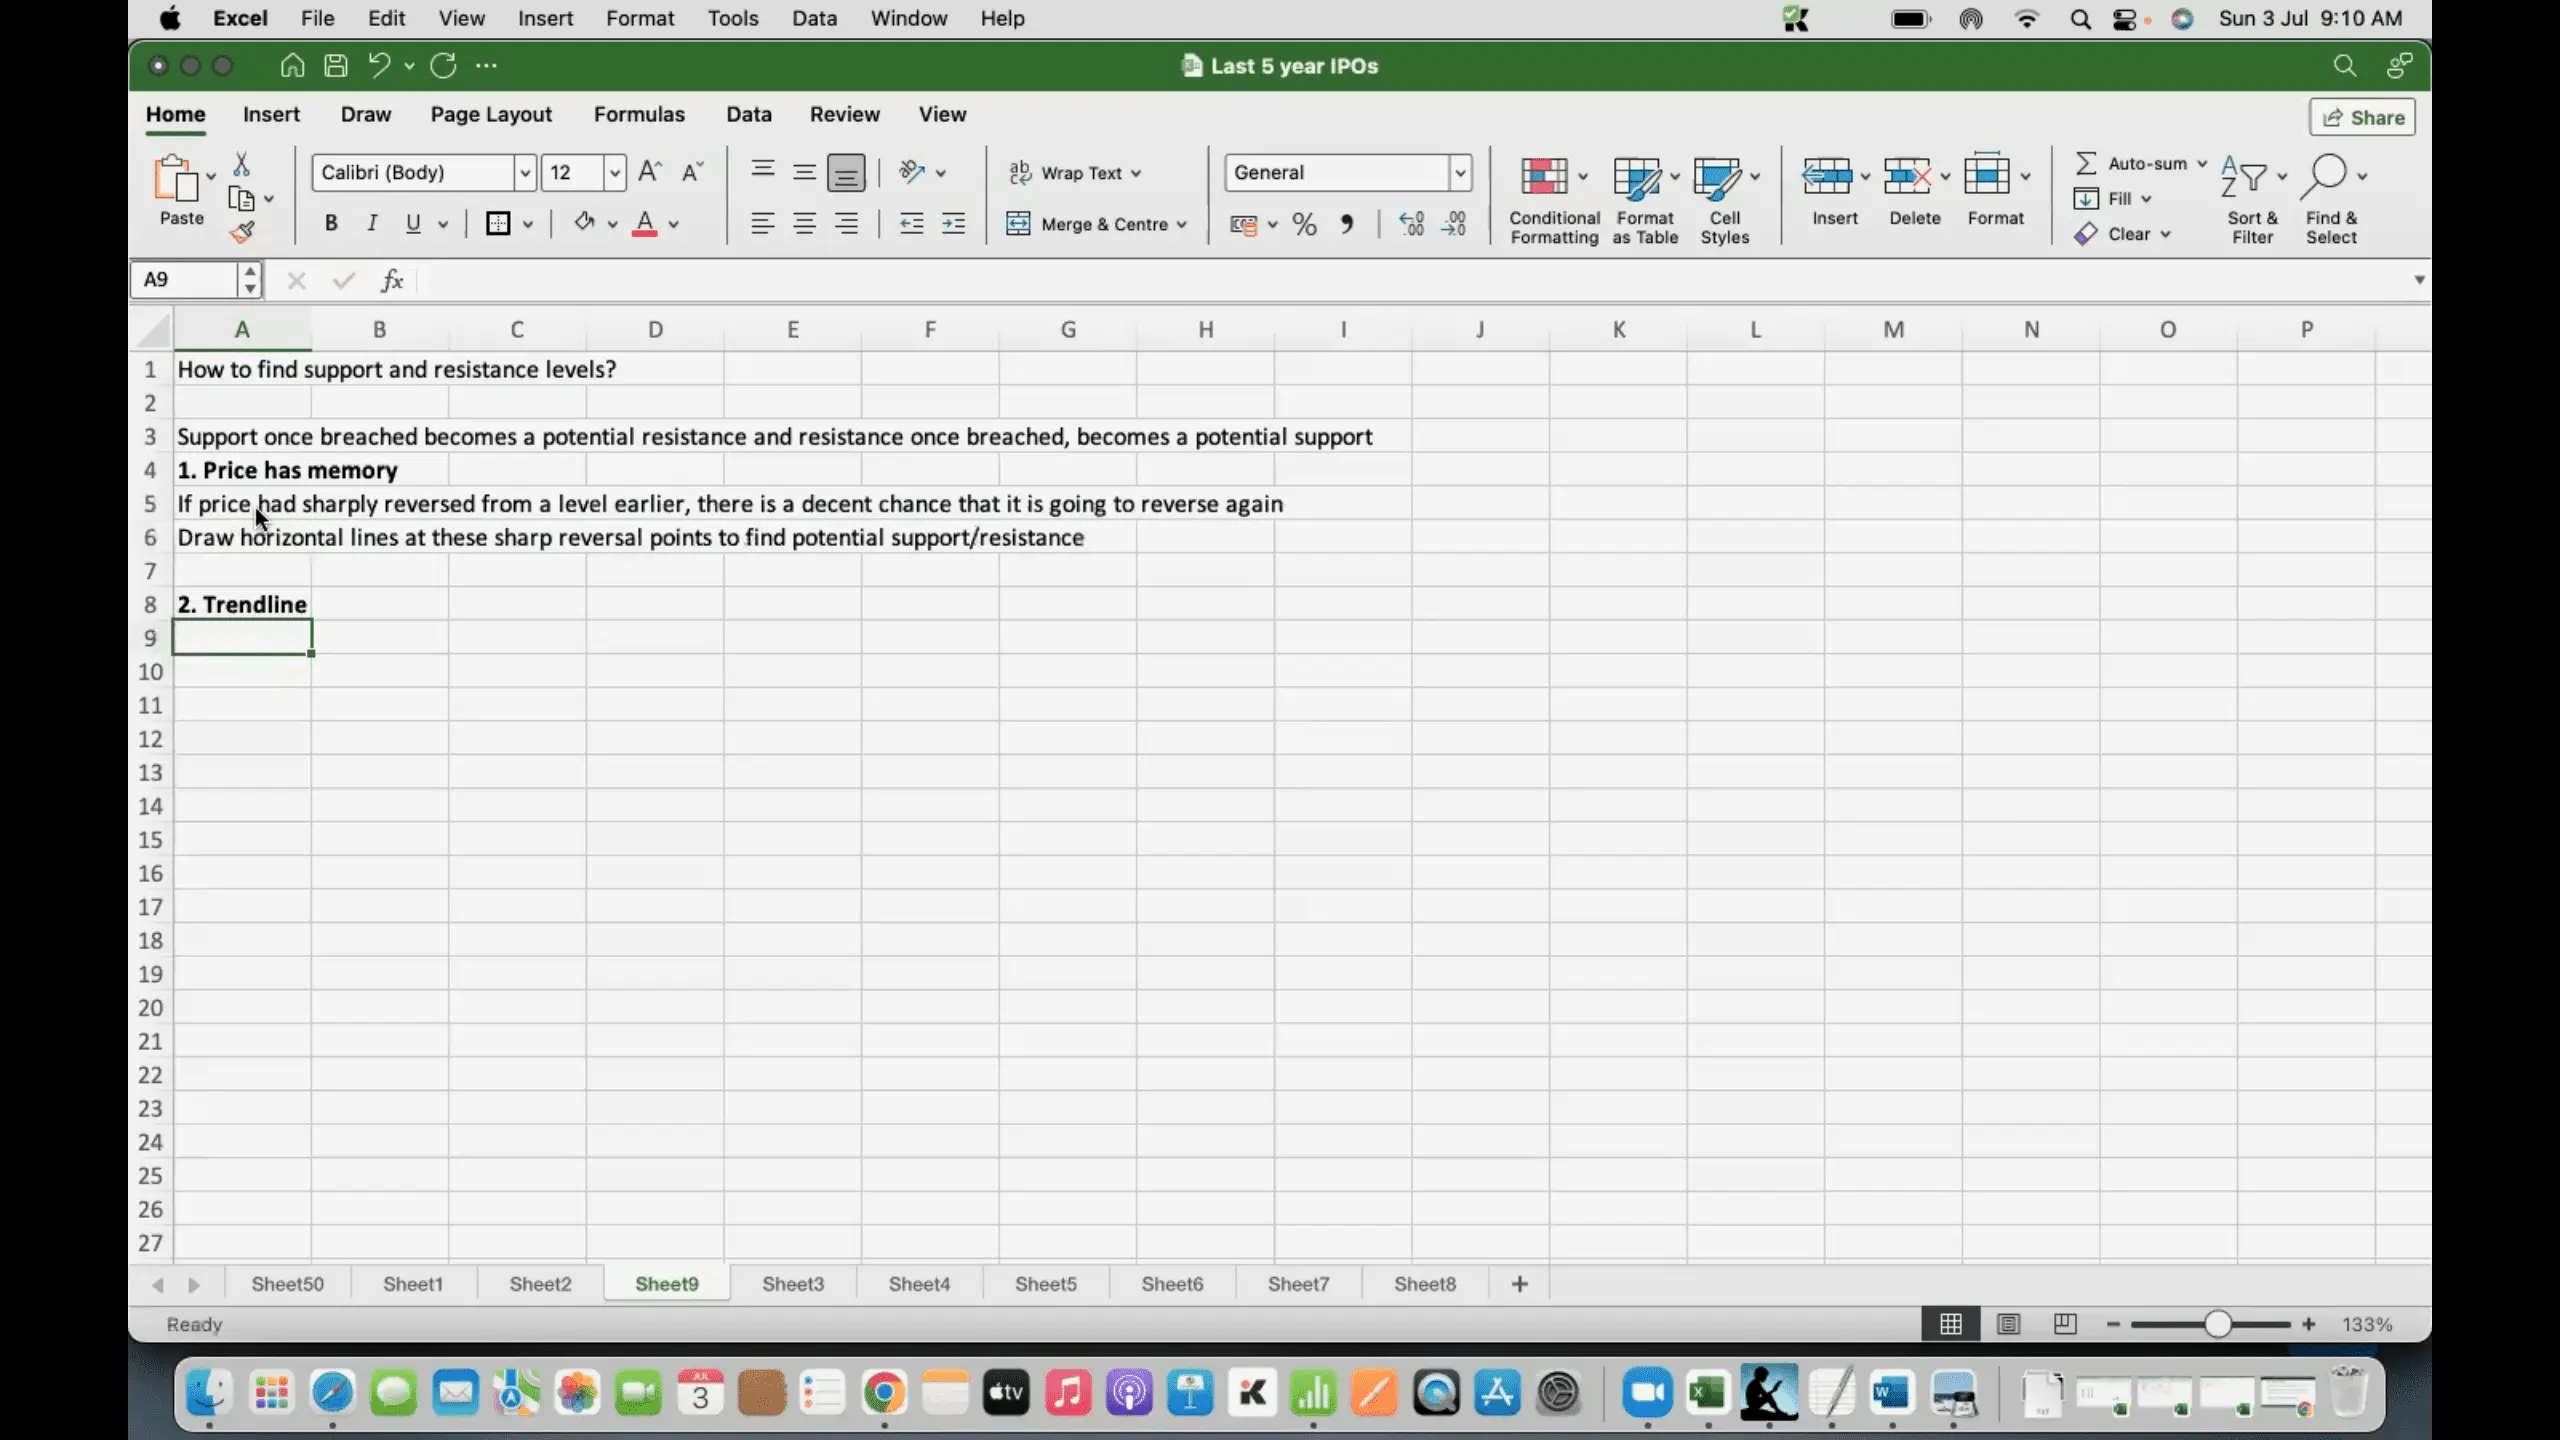Open Conditional Formatting icon

[x=1544, y=177]
